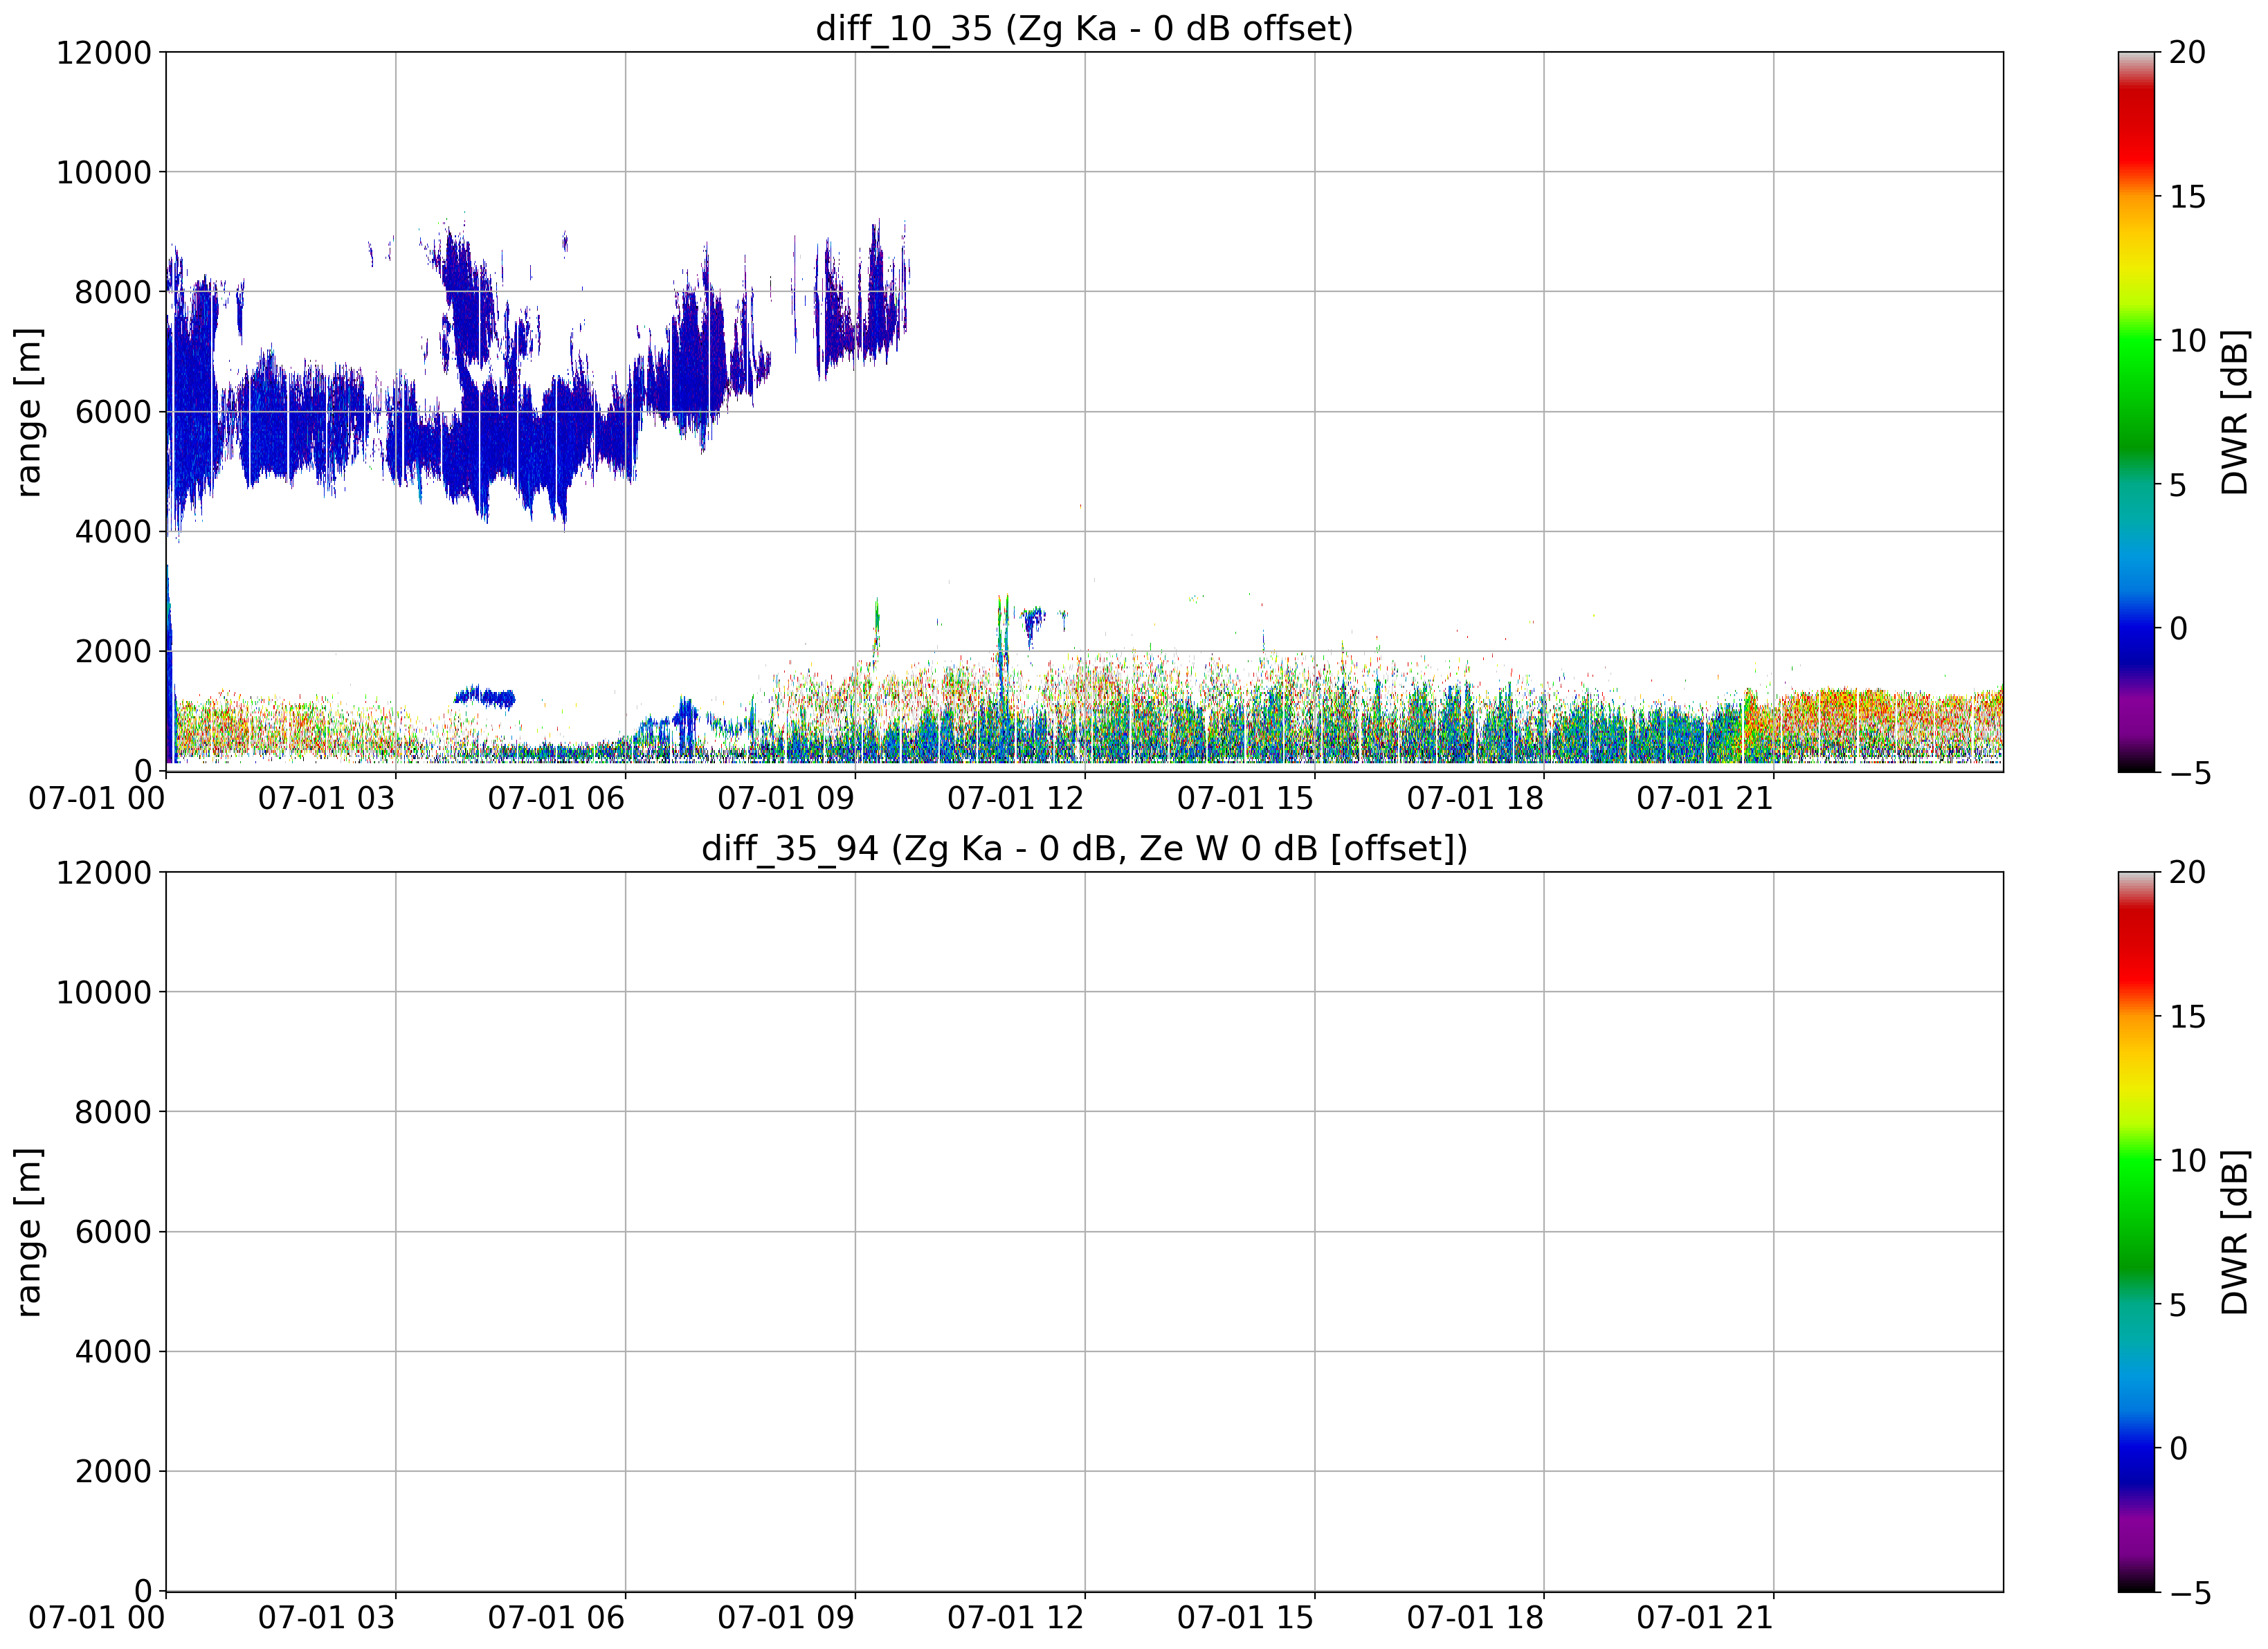The width and height of the screenshot is (2268, 1649).
Task: Click the 10 tick on top colorbar
Action: coord(2187,340)
